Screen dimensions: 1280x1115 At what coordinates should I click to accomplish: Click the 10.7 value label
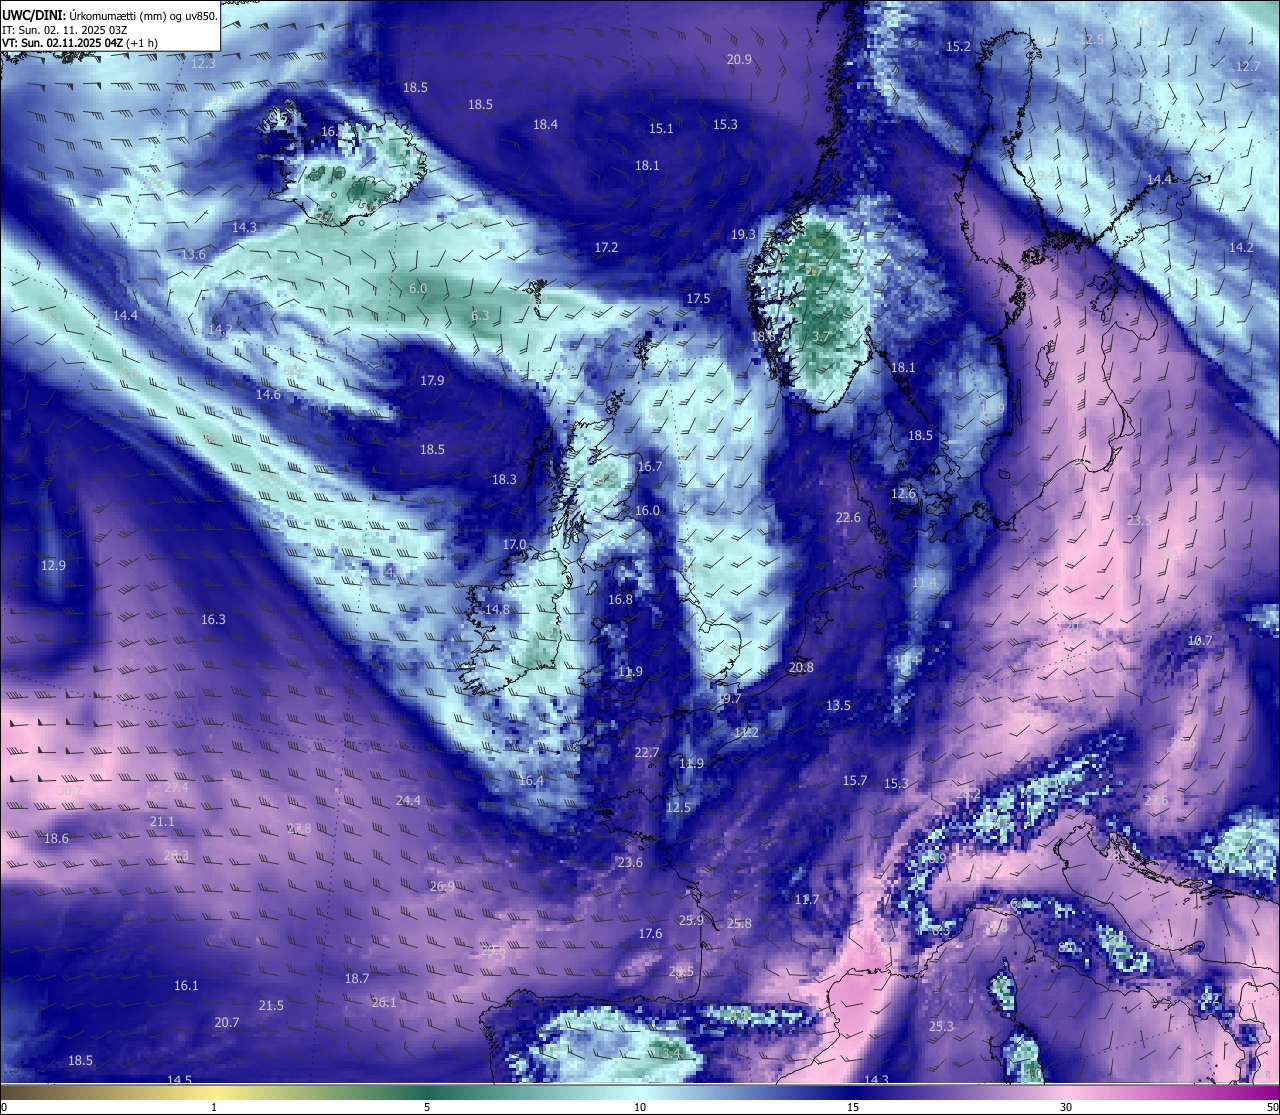[x=1200, y=641]
